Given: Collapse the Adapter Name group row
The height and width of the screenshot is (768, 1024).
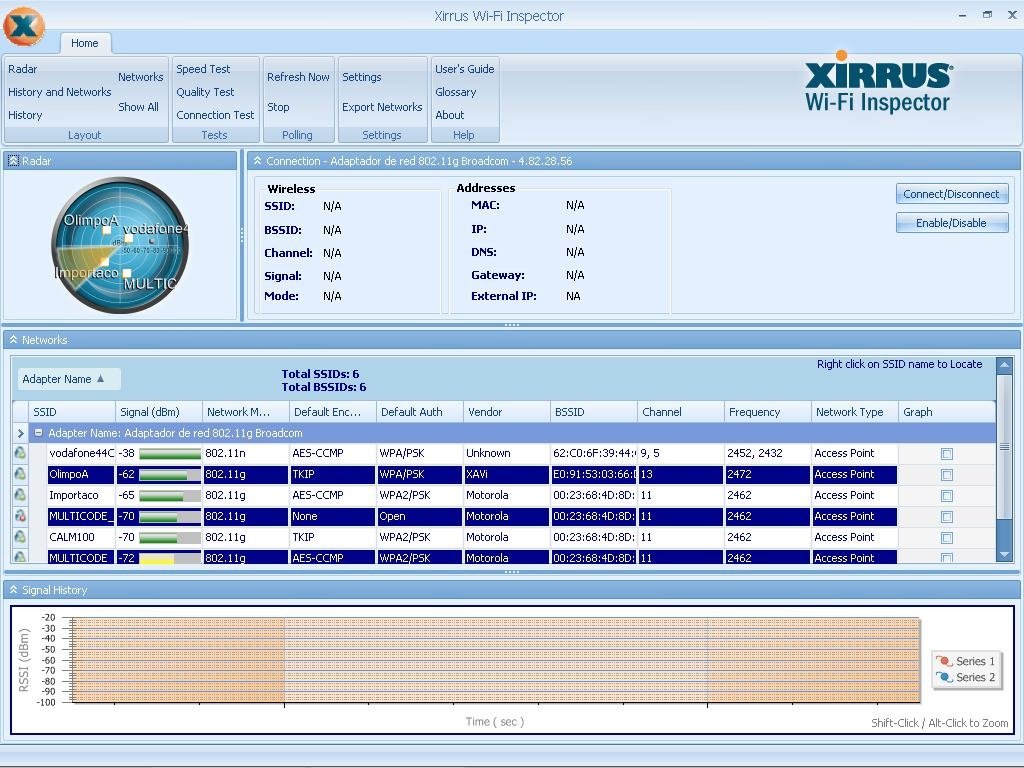Looking at the screenshot, I should 39,433.
